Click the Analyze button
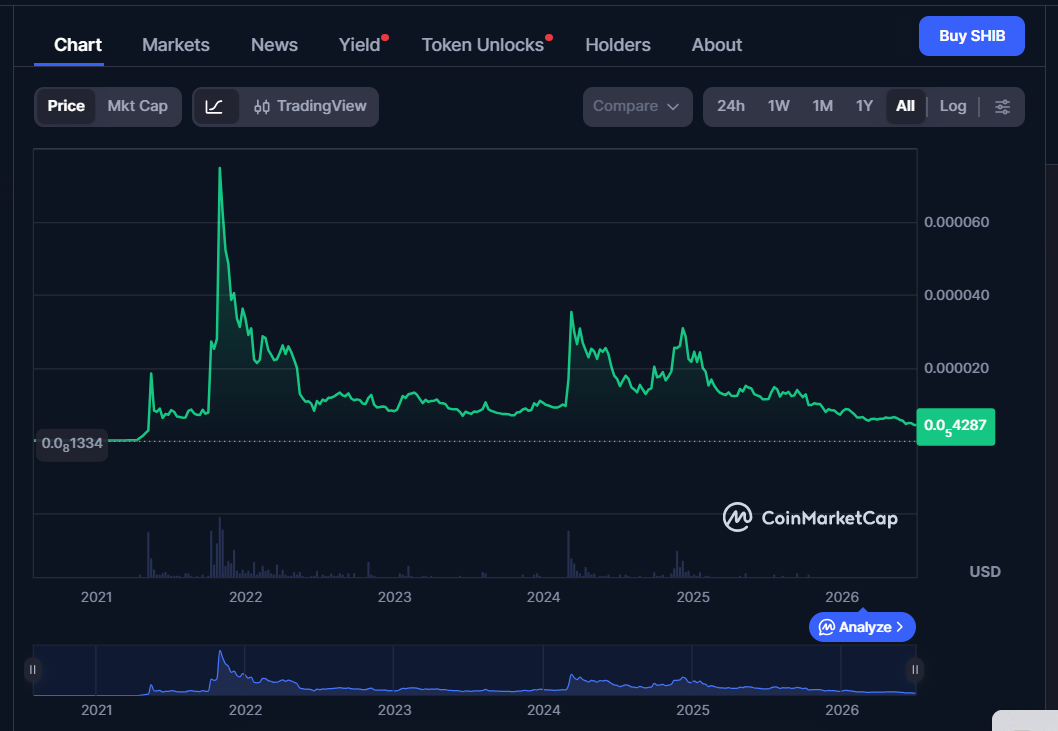 (x=862, y=627)
